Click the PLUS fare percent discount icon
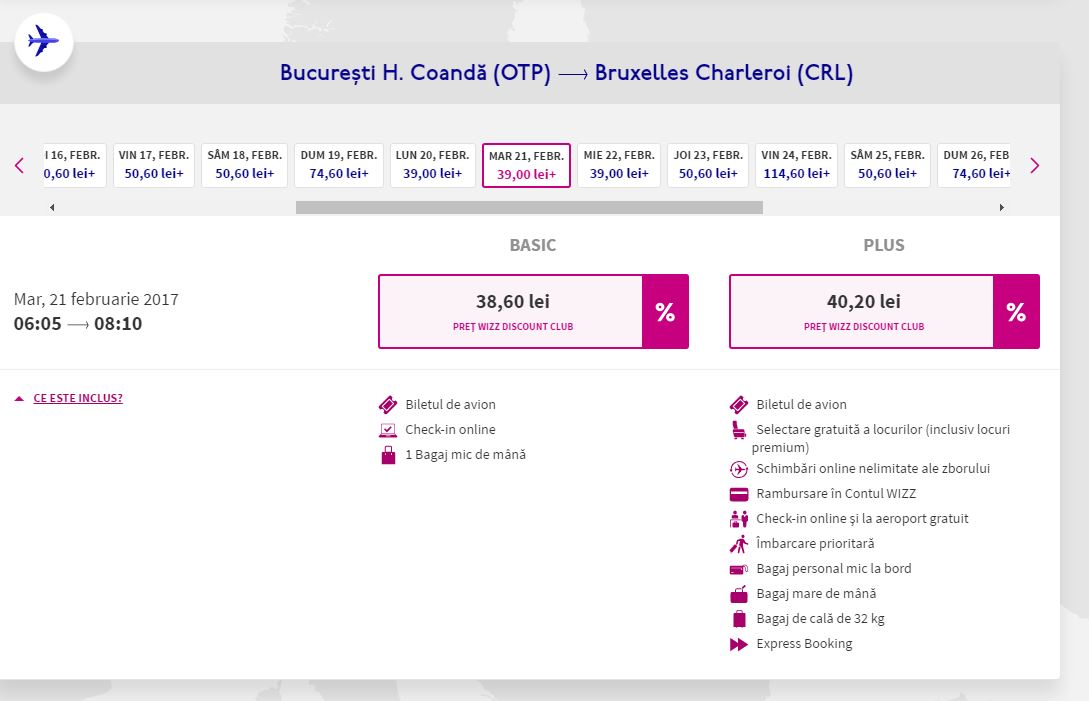This screenshot has width=1089, height=701. 1016,312
